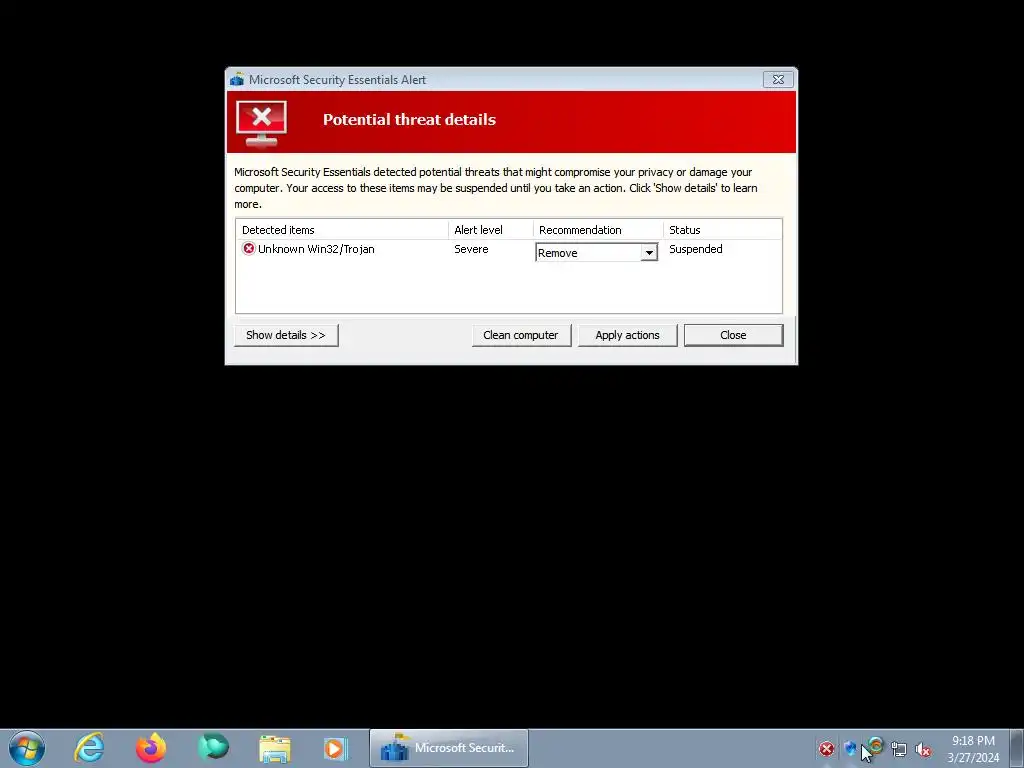Open Windows Explorer folder on the taskbar
The image size is (1024, 768).
[x=275, y=749]
